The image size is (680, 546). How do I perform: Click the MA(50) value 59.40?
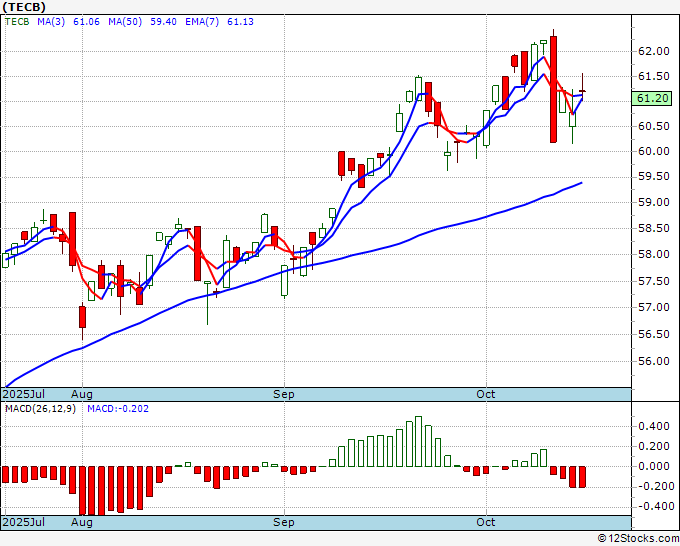coord(163,22)
